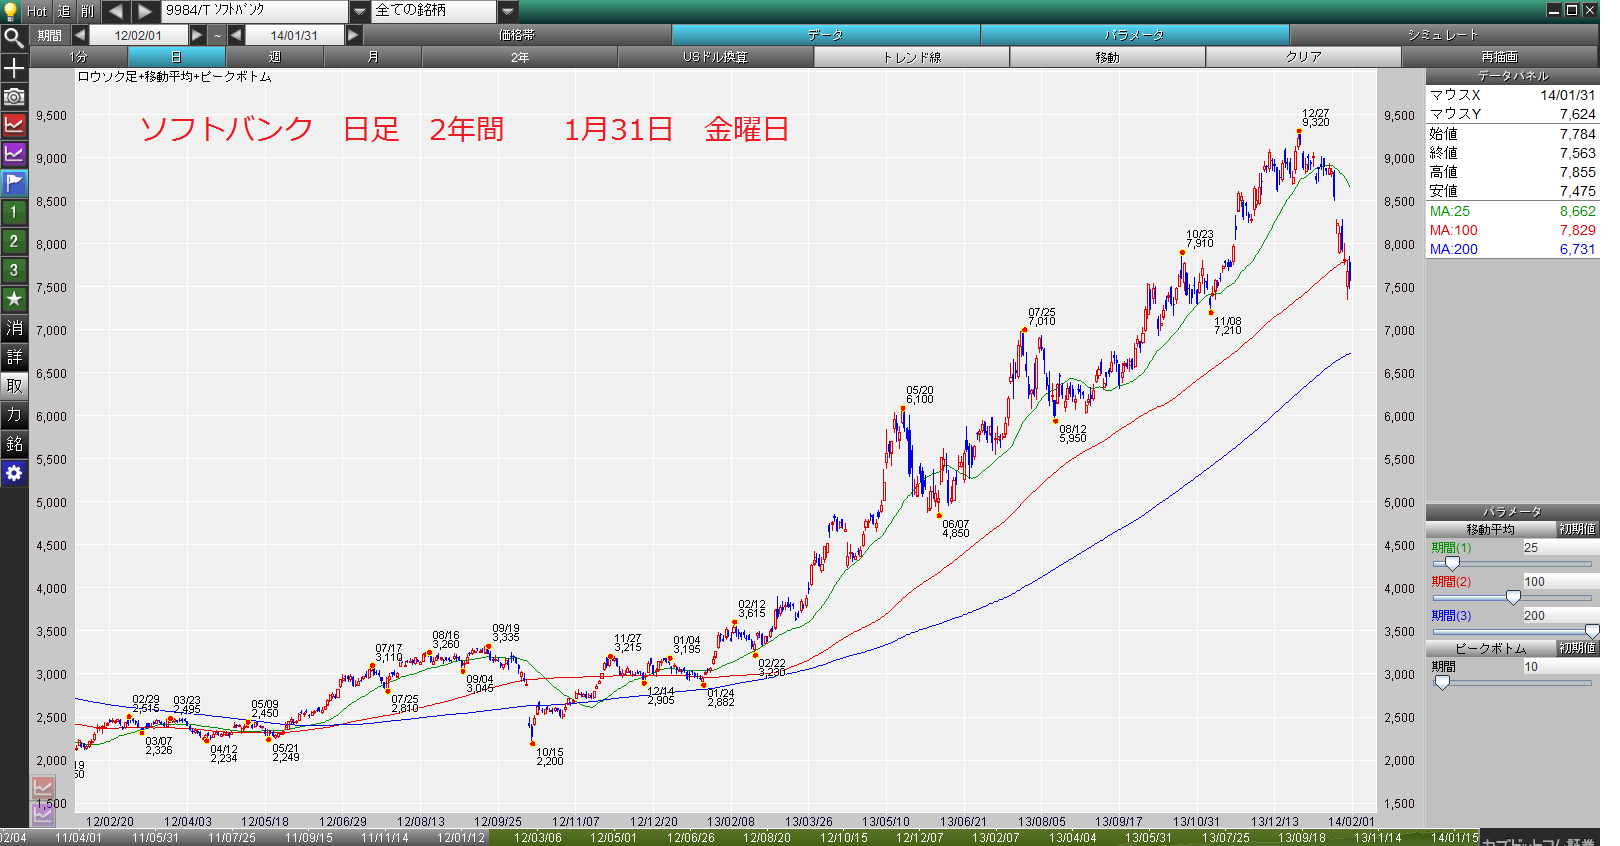Open settings with the gear icon

14,473
